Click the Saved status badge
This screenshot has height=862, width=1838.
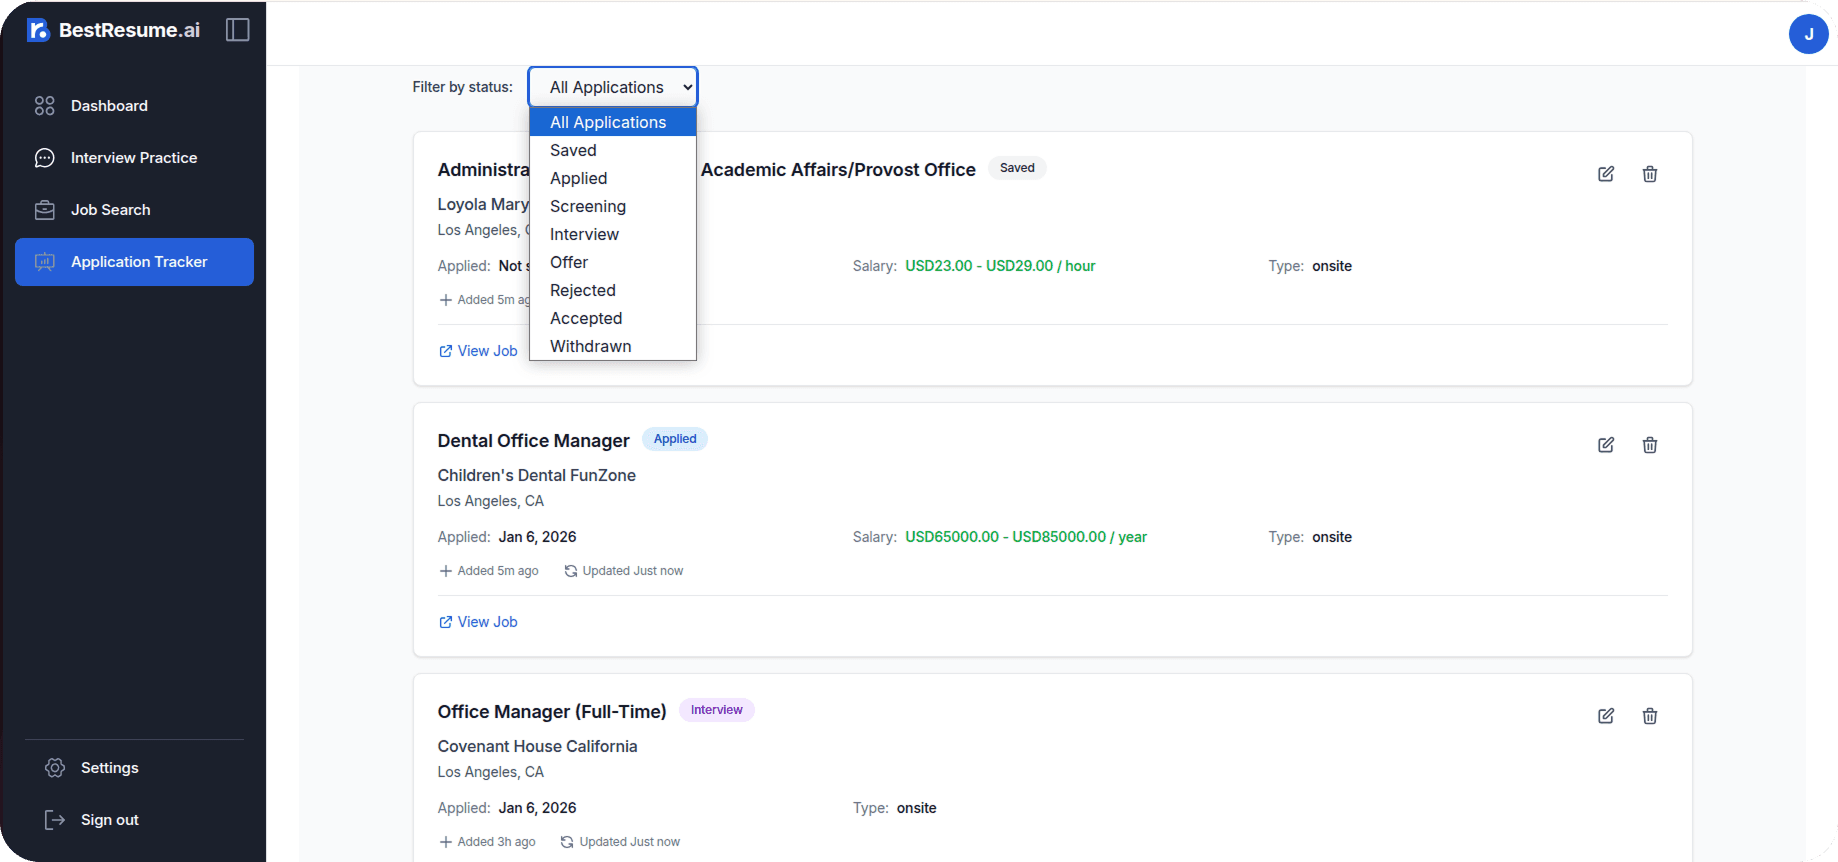coord(1017,168)
